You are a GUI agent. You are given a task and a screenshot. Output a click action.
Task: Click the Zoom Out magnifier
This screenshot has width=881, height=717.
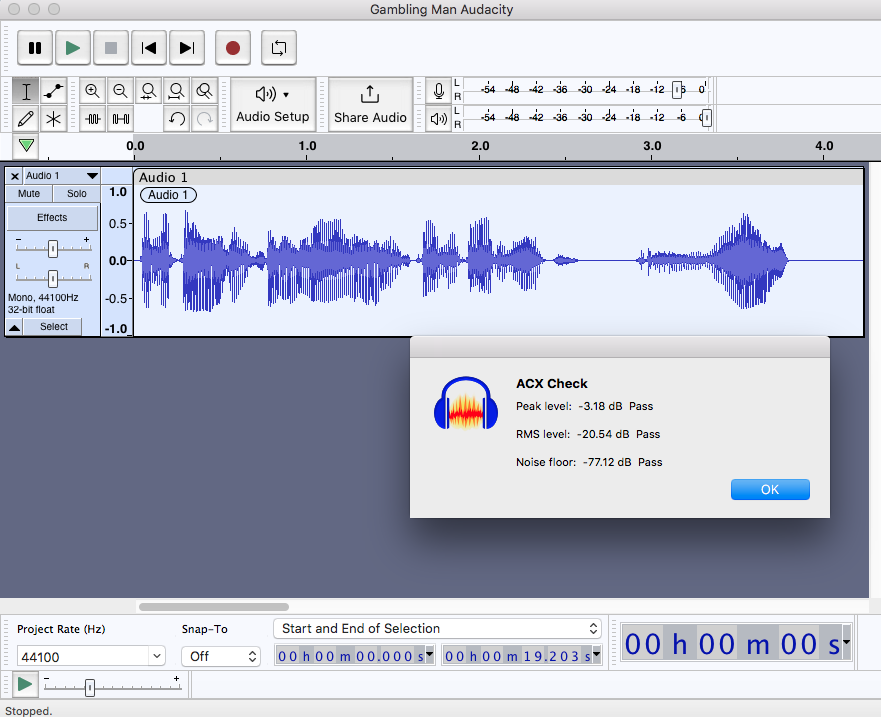(x=120, y=90)
